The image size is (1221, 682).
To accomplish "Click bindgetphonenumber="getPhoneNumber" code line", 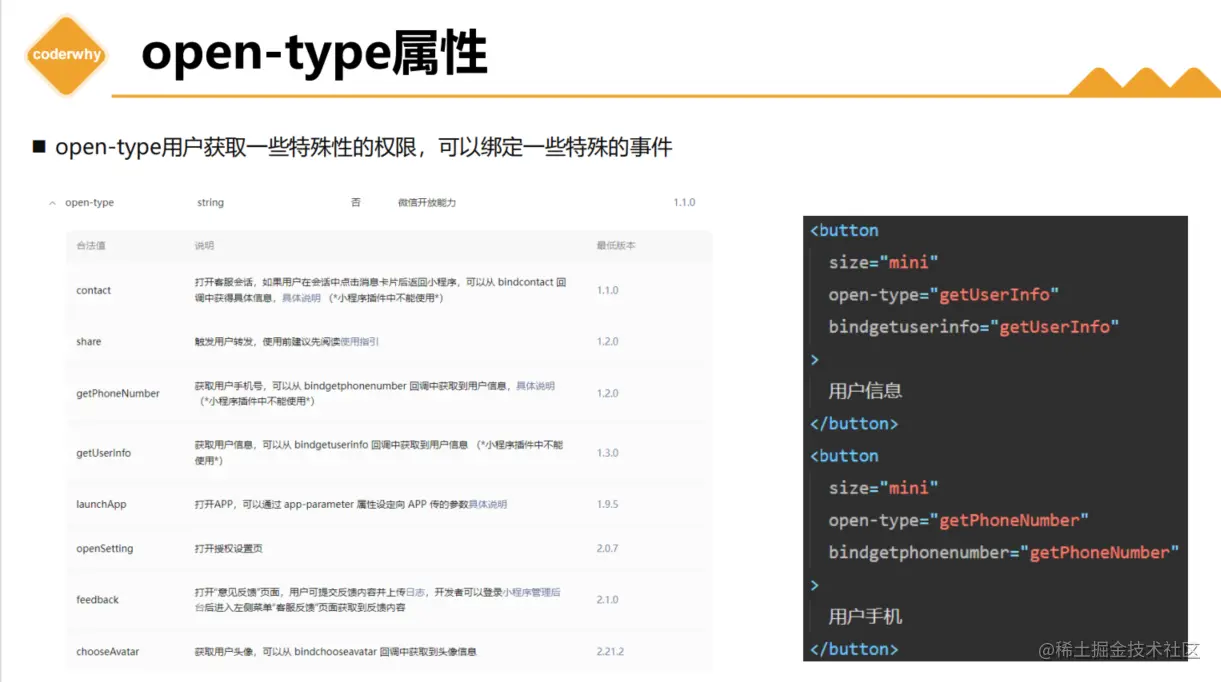I will pos(1003,553).
